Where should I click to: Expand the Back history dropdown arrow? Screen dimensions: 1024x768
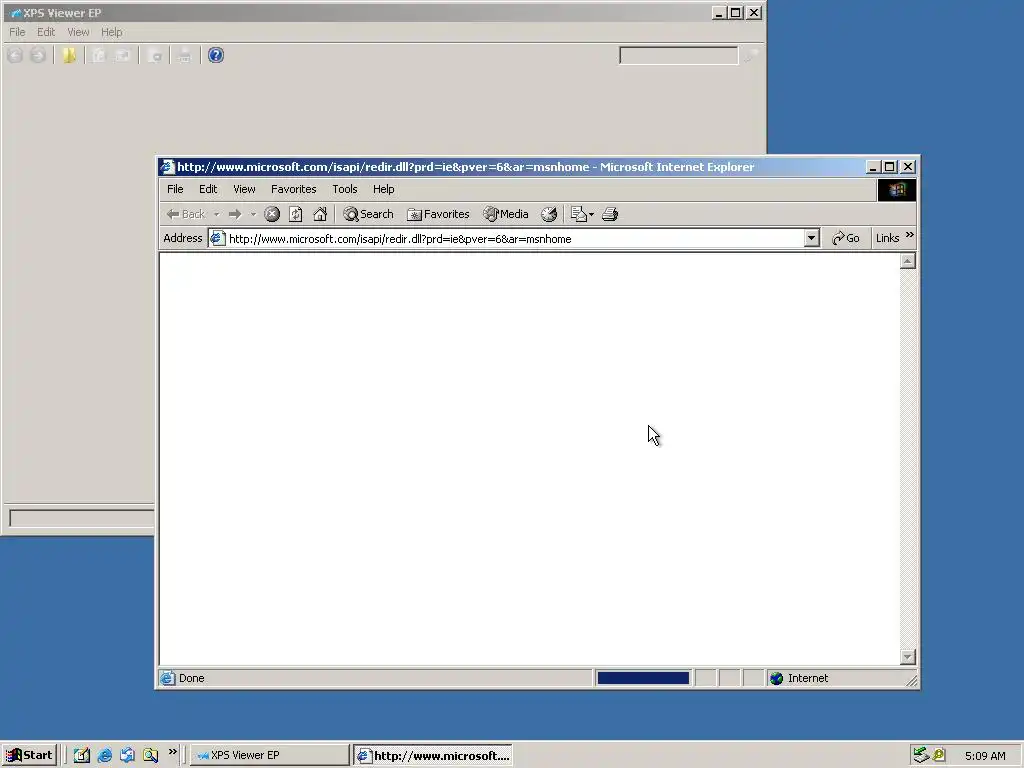pyautogui.click(x=216, y=214)
